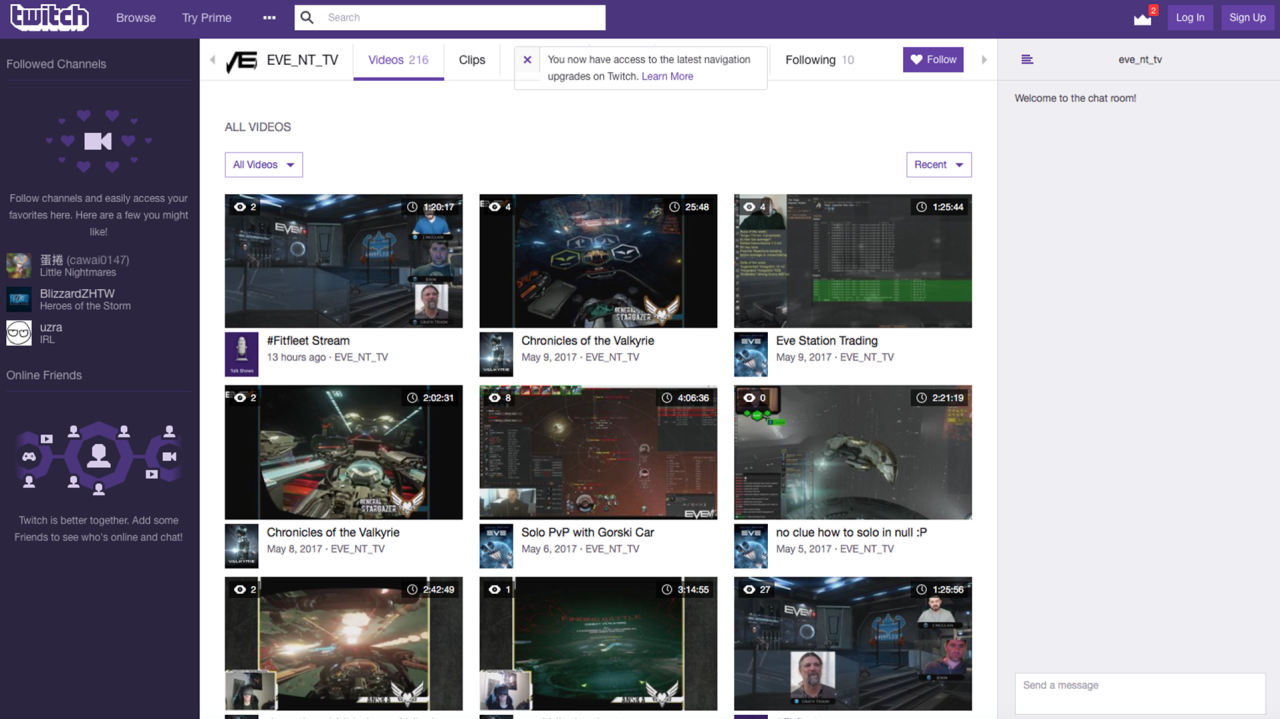Open the BlizzardZHTW channel avatar
This screenshot has height=719, width=1280.
point(19,299)
